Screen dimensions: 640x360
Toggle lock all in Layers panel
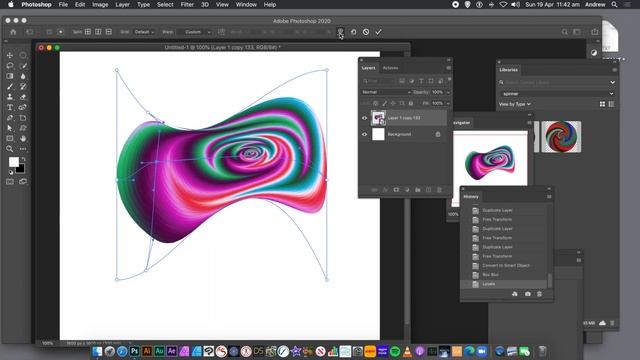(x=411, y=103)
